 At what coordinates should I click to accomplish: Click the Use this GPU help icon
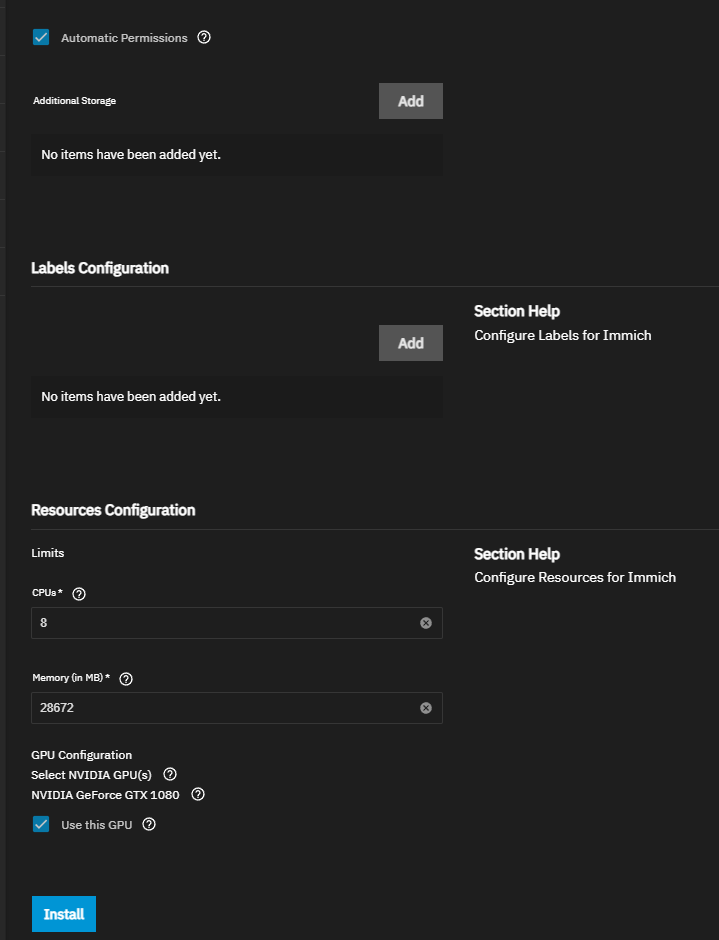tap(148, 824)
